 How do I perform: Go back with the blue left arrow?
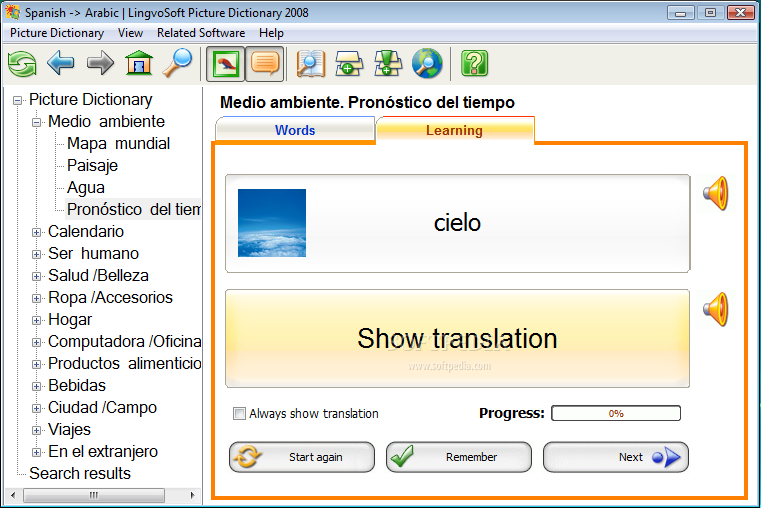click(x=61, y=63)
